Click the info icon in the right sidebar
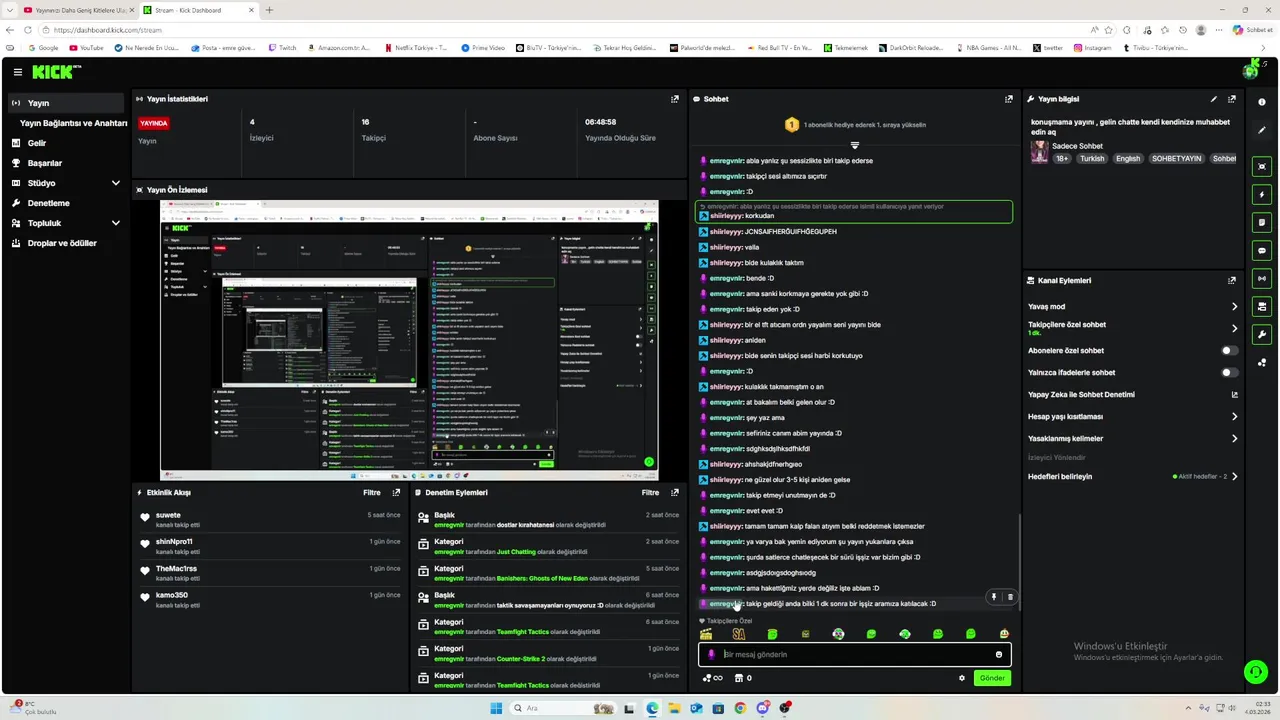 [1262, 102]
